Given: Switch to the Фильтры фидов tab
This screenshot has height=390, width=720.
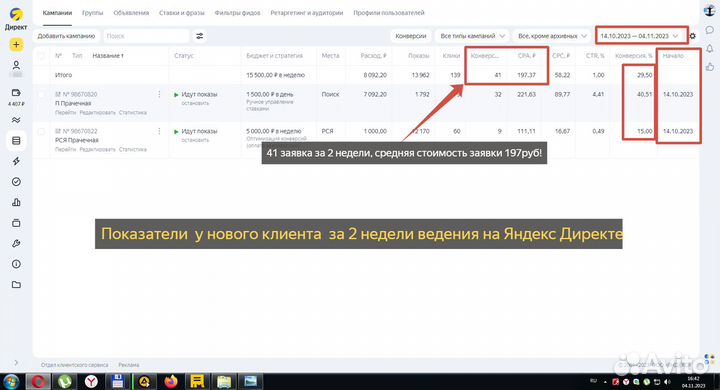Looking at the screenshot, I should [x=237, y=13].
